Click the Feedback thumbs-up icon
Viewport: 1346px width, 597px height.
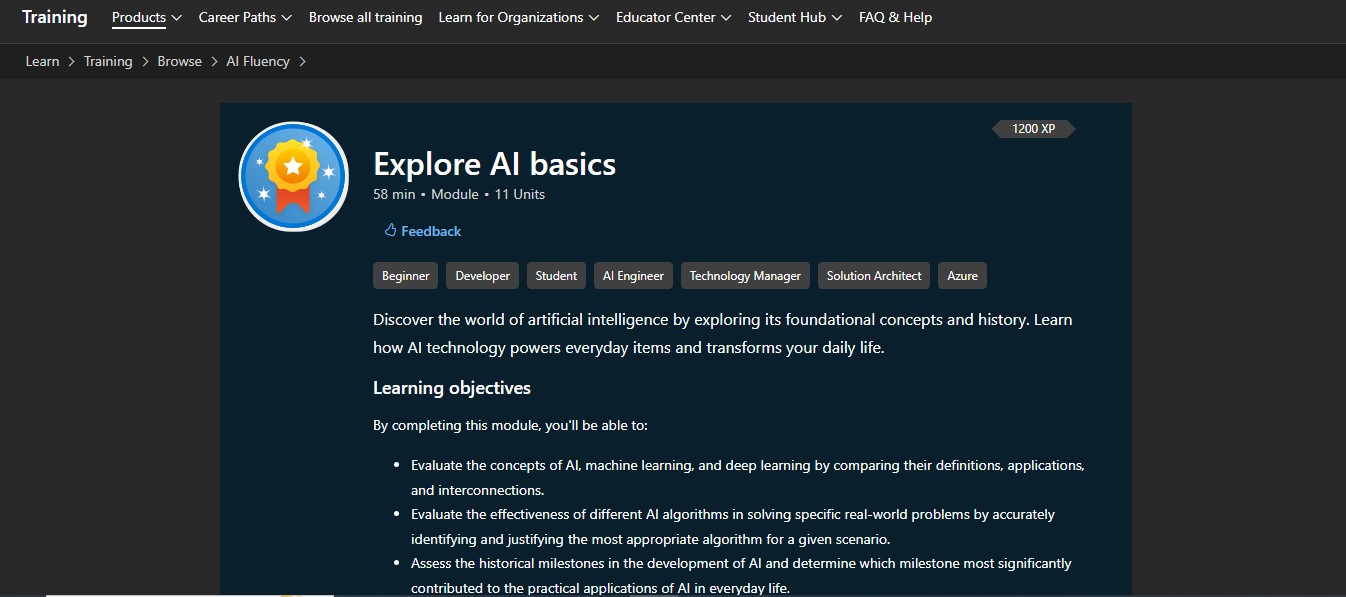click(390, 230)
